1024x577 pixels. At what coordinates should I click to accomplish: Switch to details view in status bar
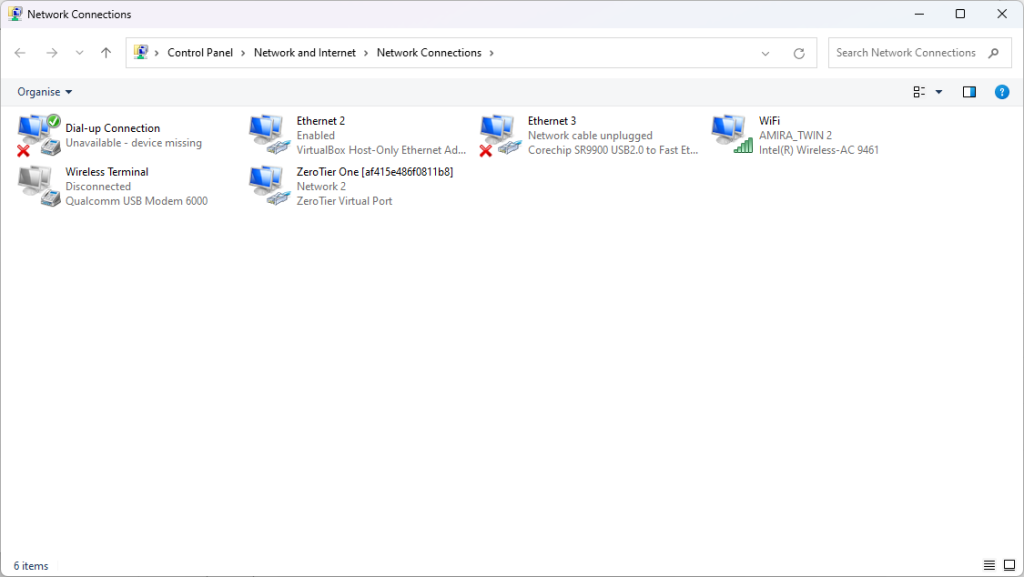[x=989, y=566]
